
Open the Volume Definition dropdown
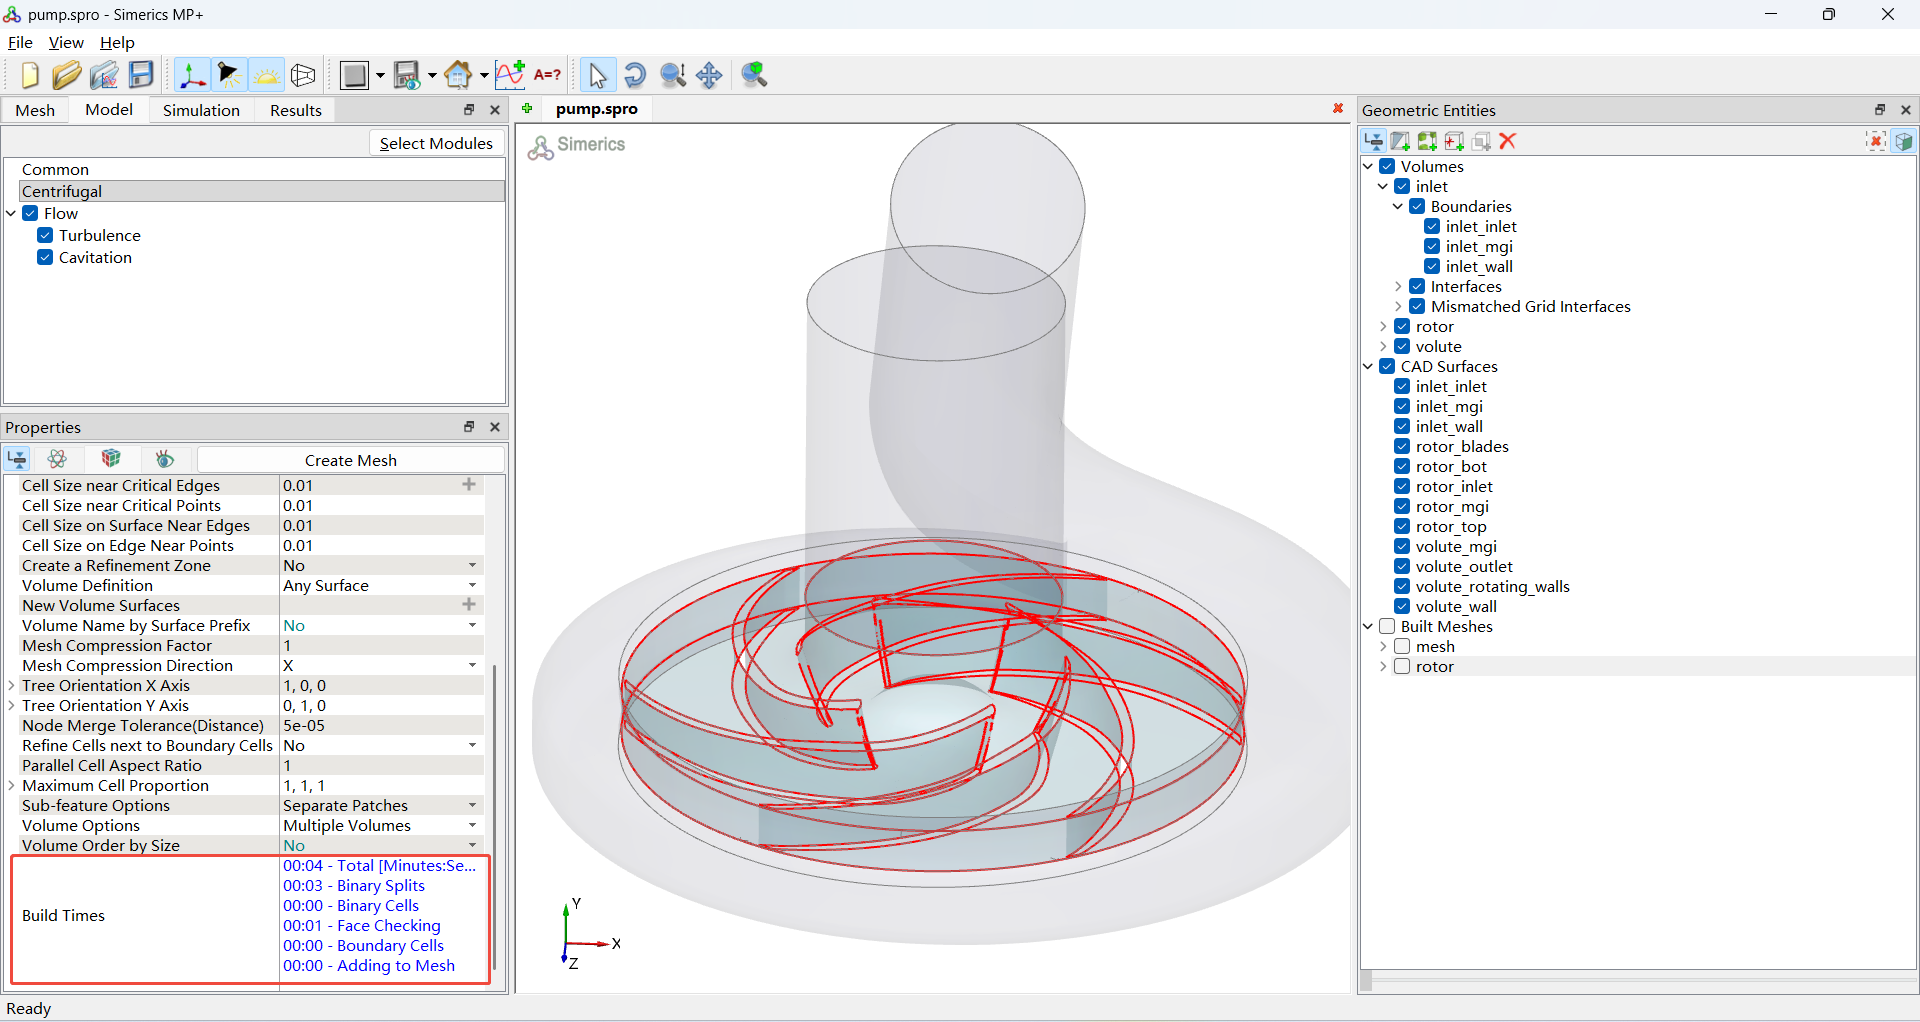point(472,585)
